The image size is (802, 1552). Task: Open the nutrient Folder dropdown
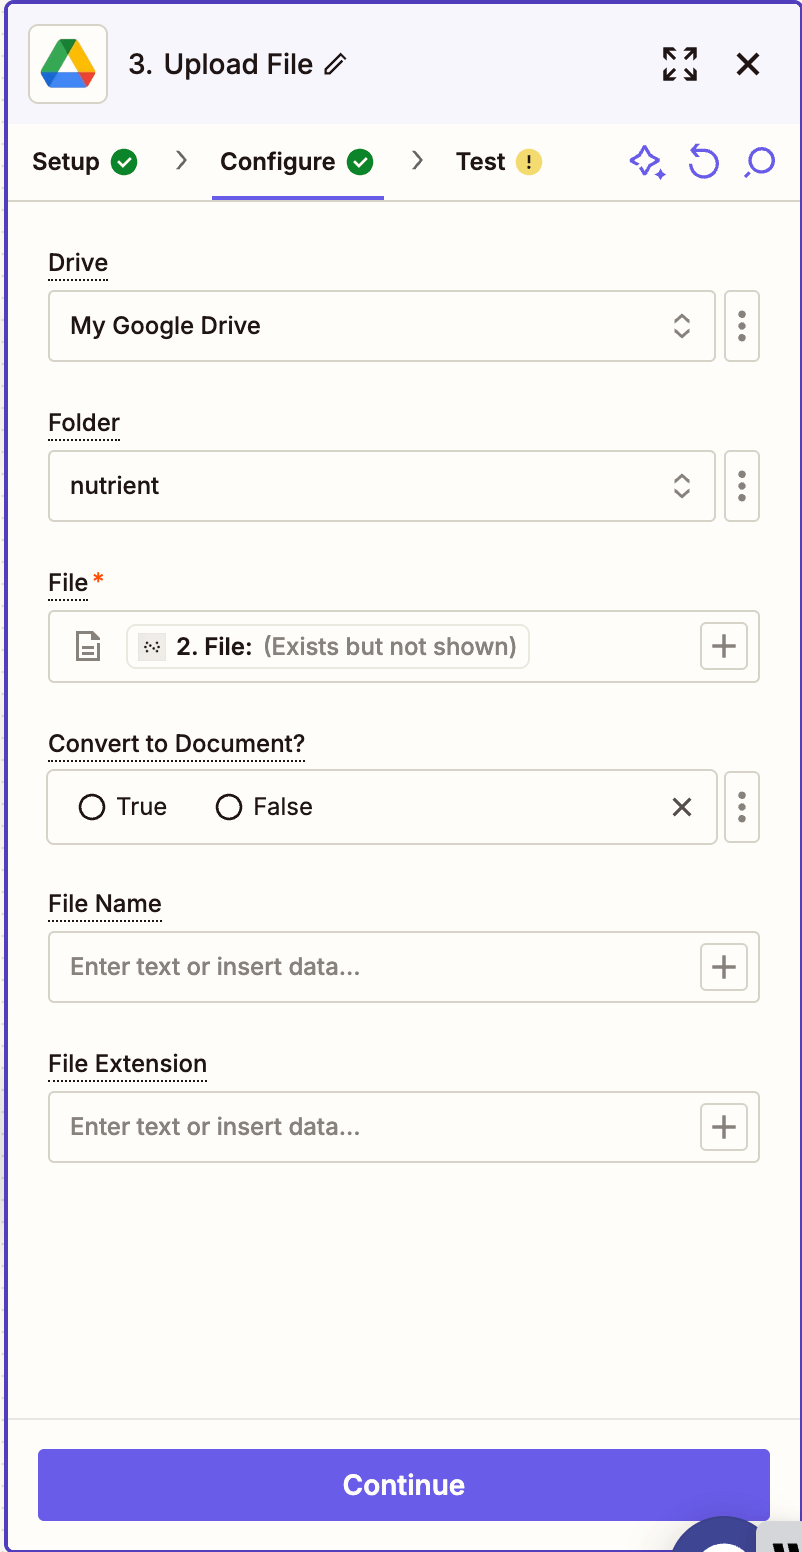click(381, 486)
